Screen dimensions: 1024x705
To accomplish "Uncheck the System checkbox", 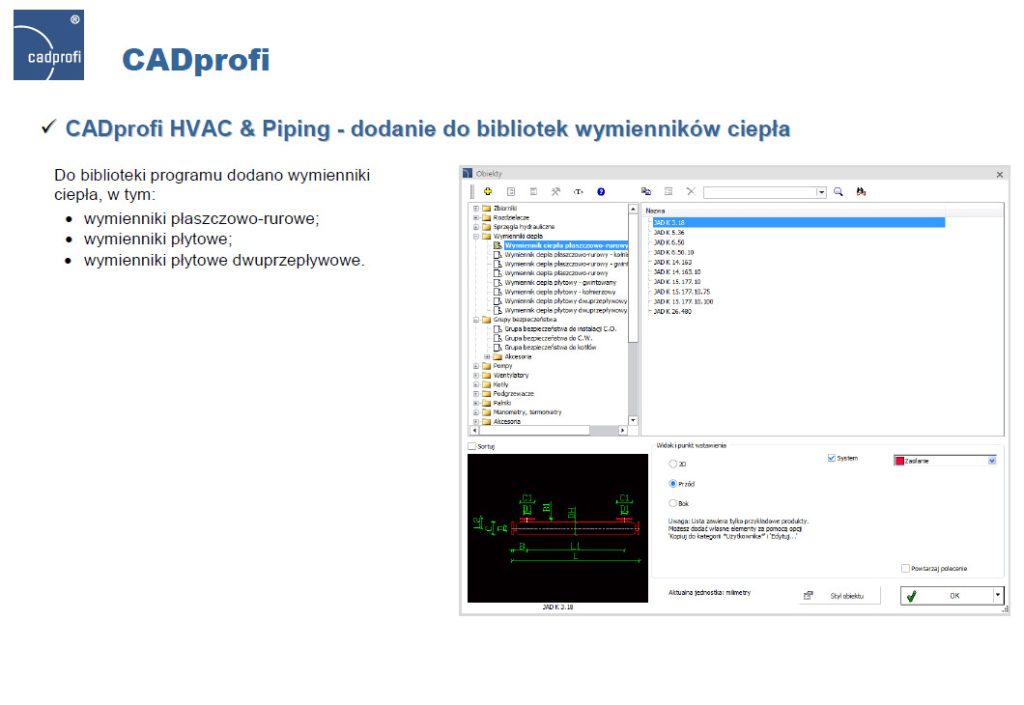I will (x=830, y=458).
